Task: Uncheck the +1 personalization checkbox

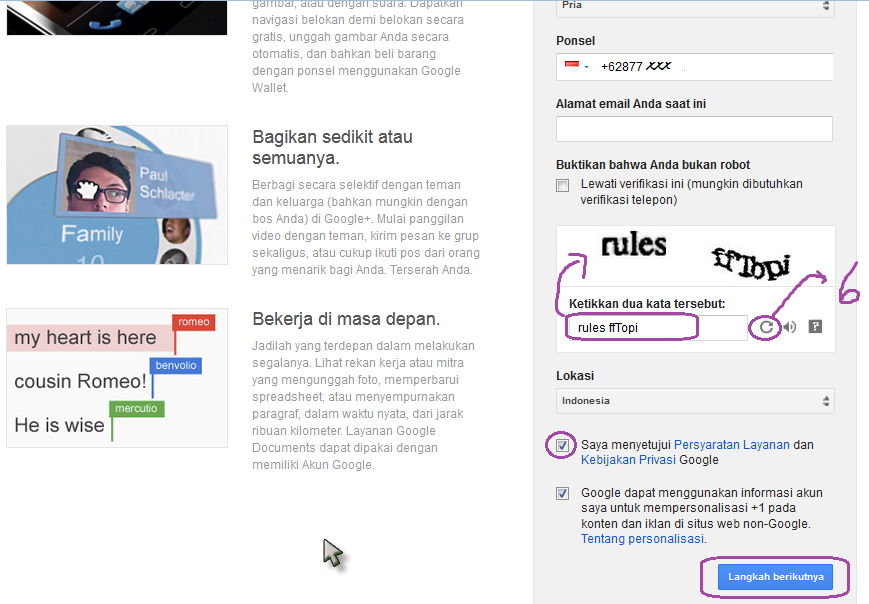Action: (x=563, y=493)
